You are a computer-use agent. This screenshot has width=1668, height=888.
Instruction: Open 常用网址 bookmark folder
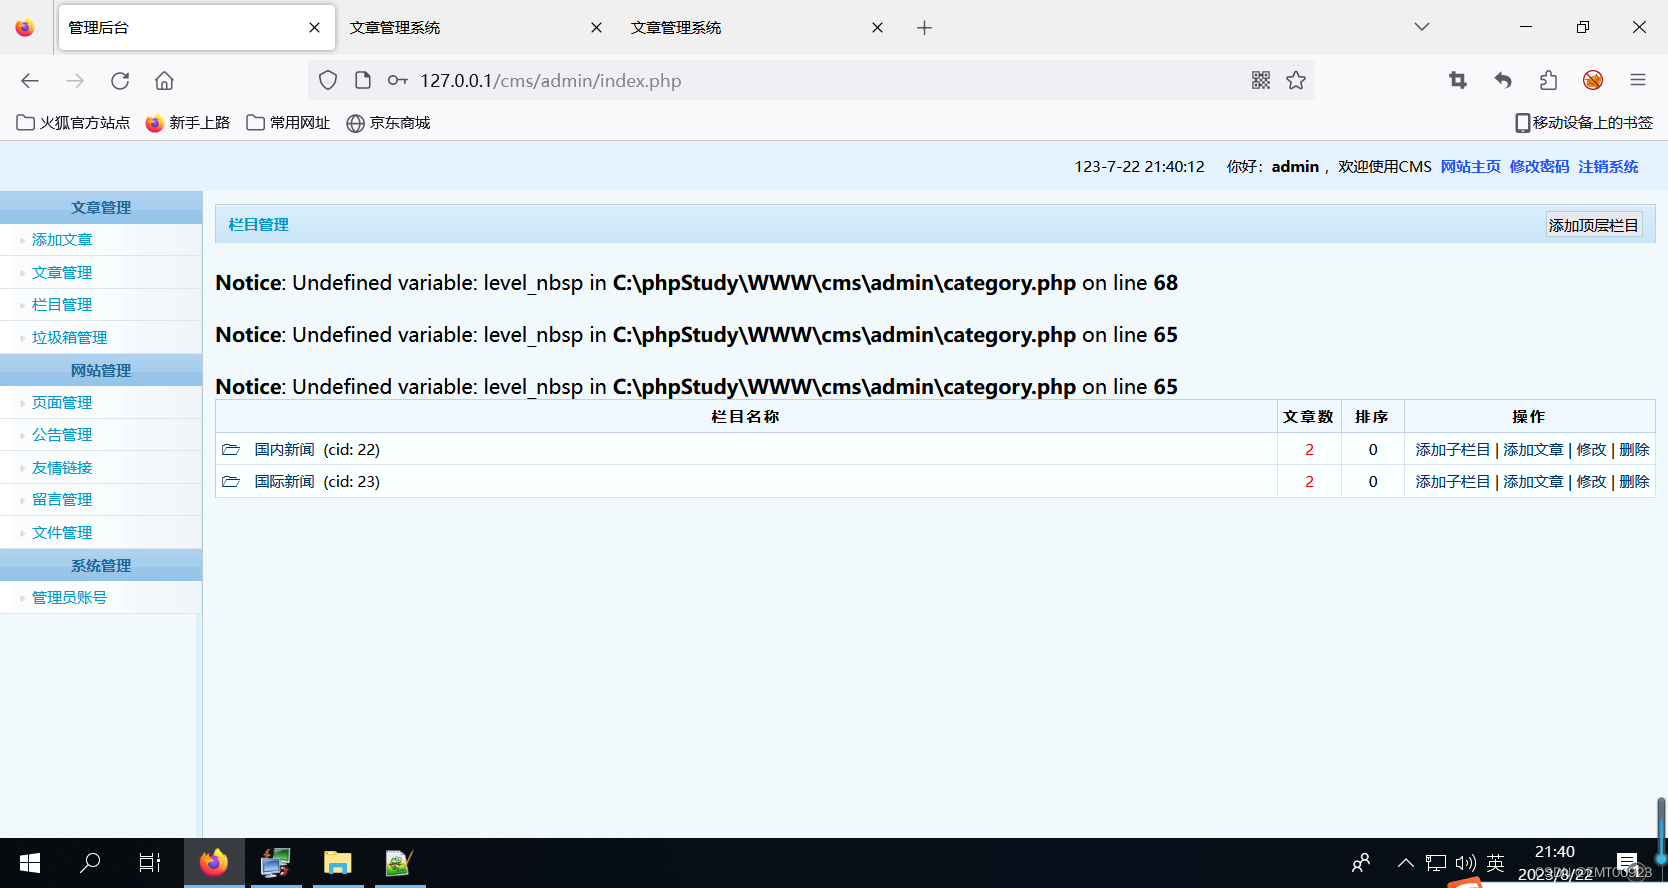pos(288,123)
